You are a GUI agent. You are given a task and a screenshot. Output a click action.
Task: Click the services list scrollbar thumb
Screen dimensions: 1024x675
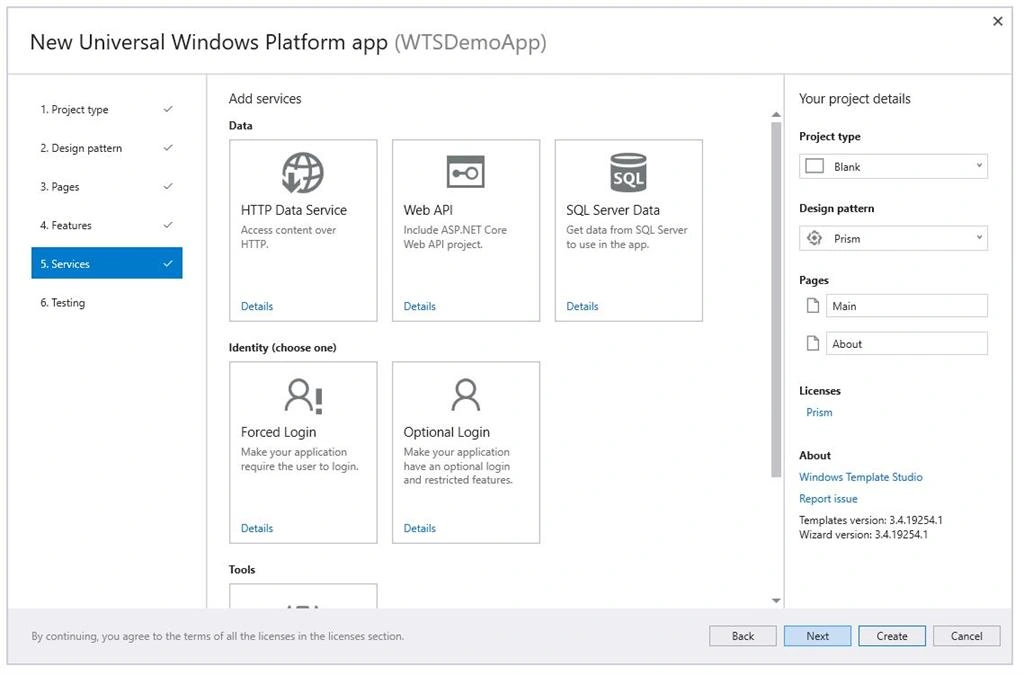(776, 300)
